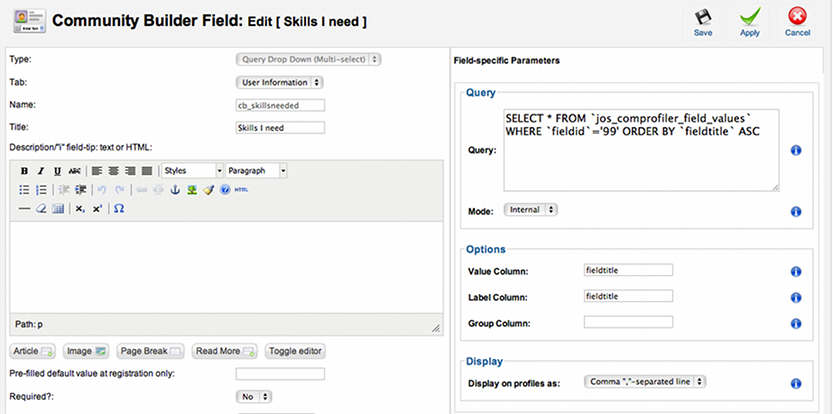Click the Group Column input field

click(x=628, y=322)
